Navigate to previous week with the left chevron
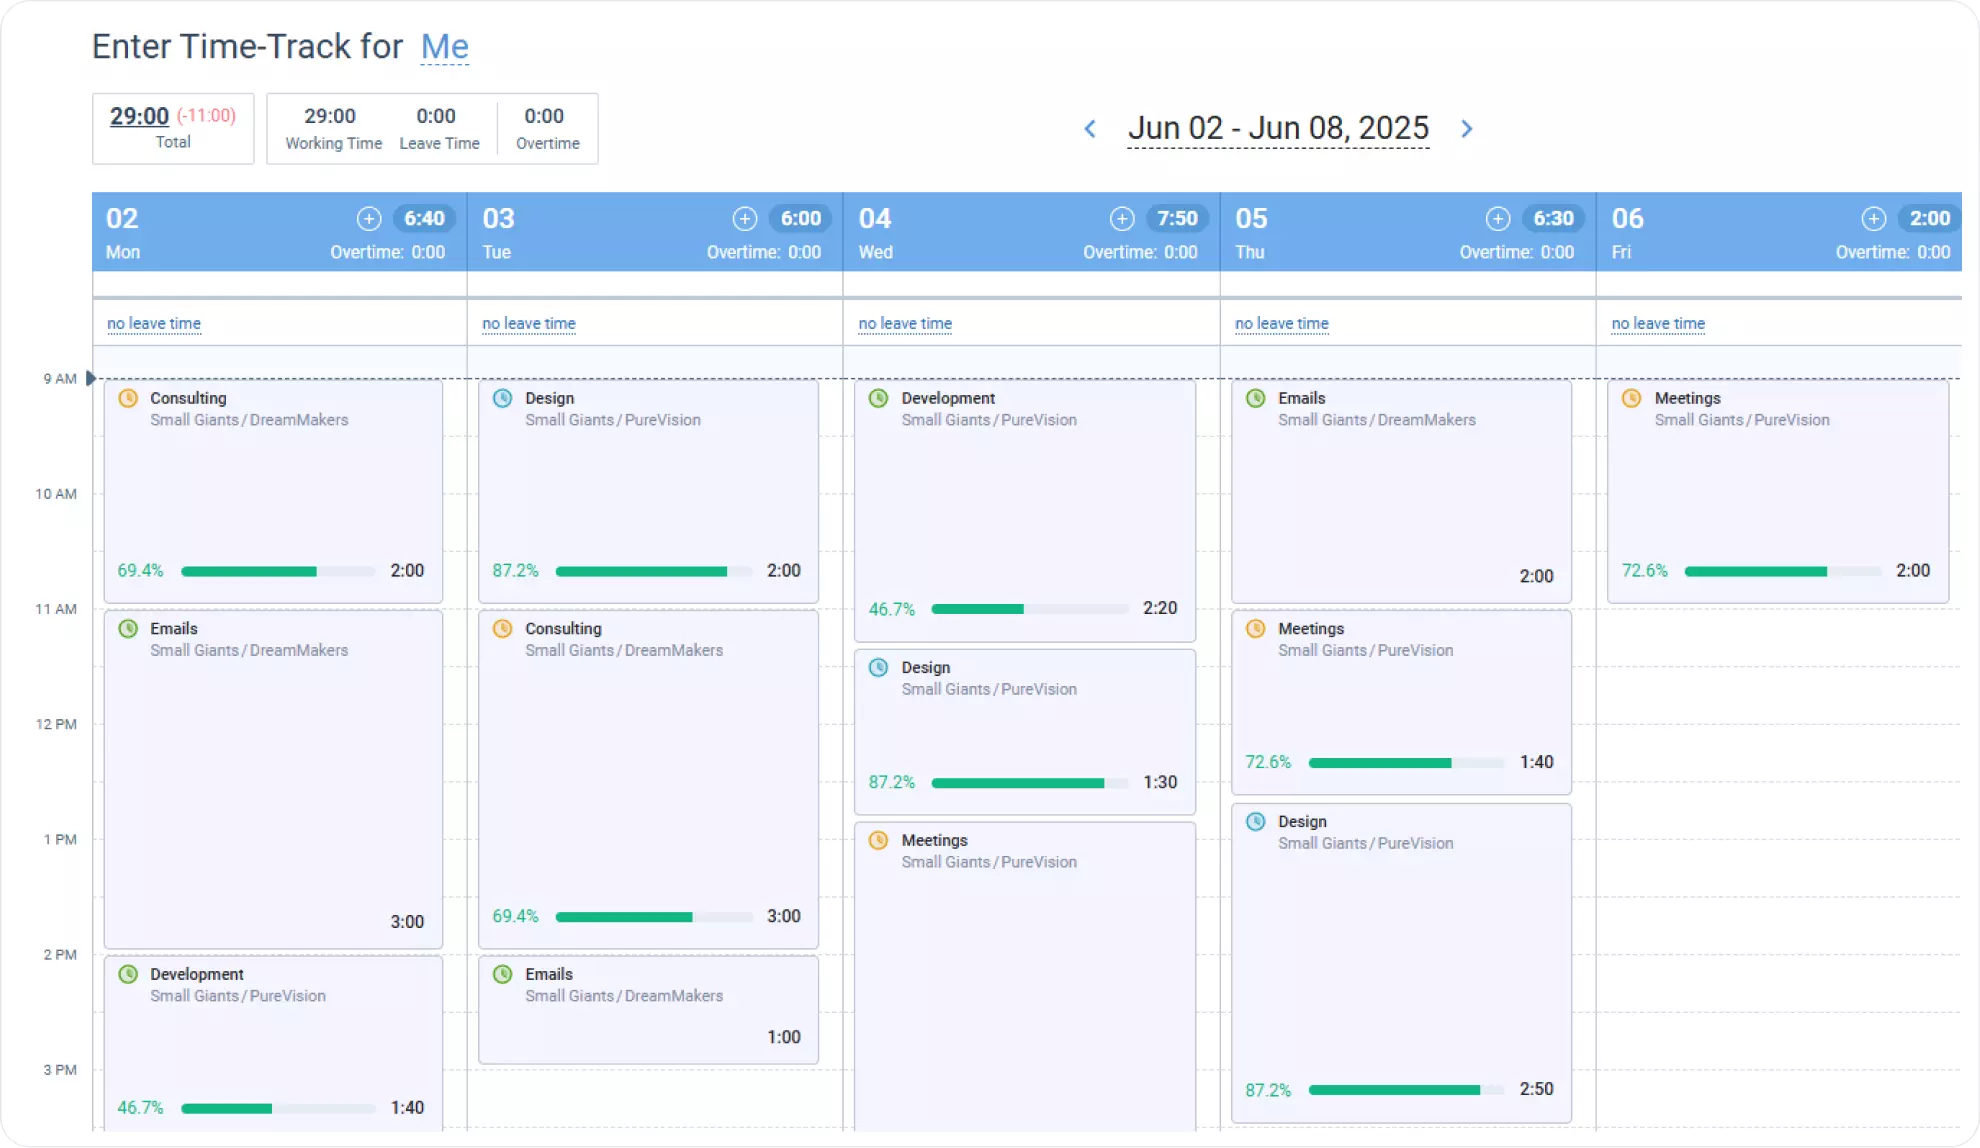The image size is (1980, 1148). pyautogui.click(x=1091, y=128)
